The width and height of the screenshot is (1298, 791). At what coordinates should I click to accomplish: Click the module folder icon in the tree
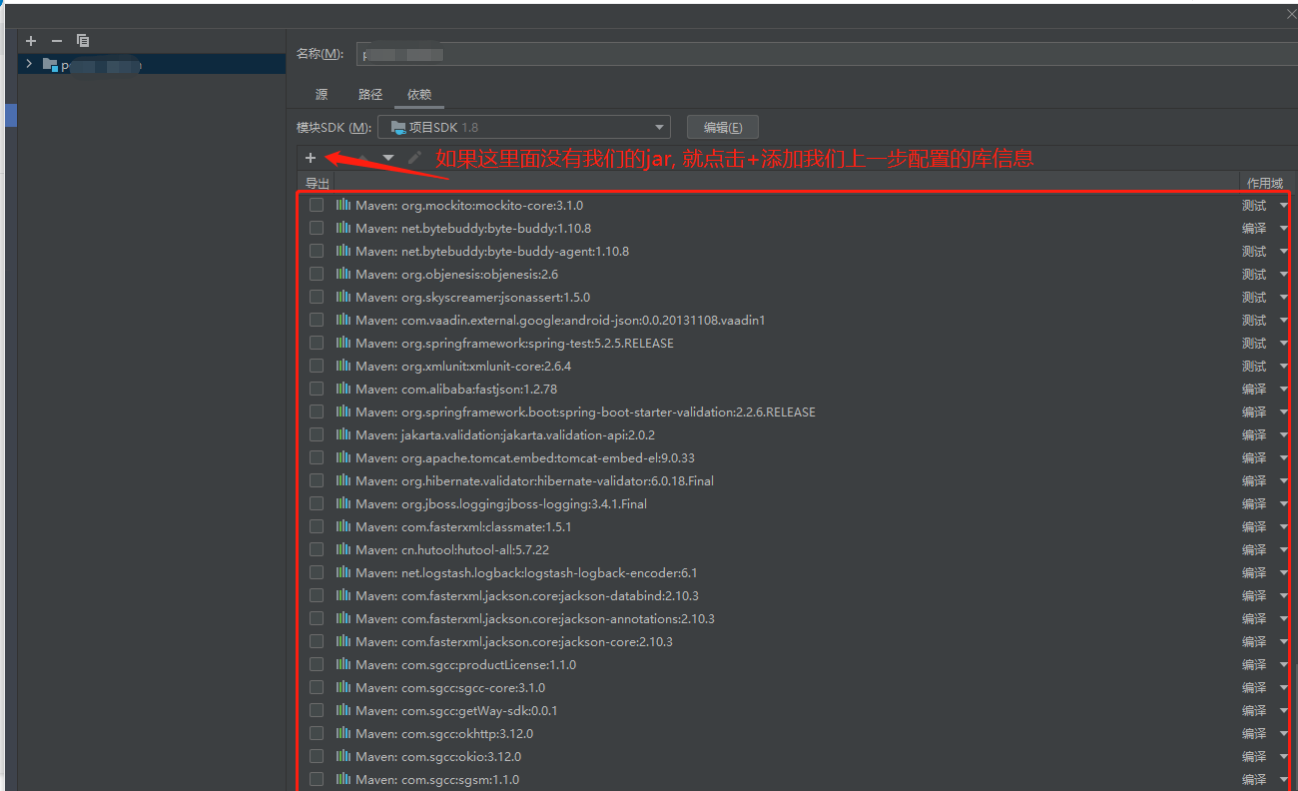pos(50,65)
